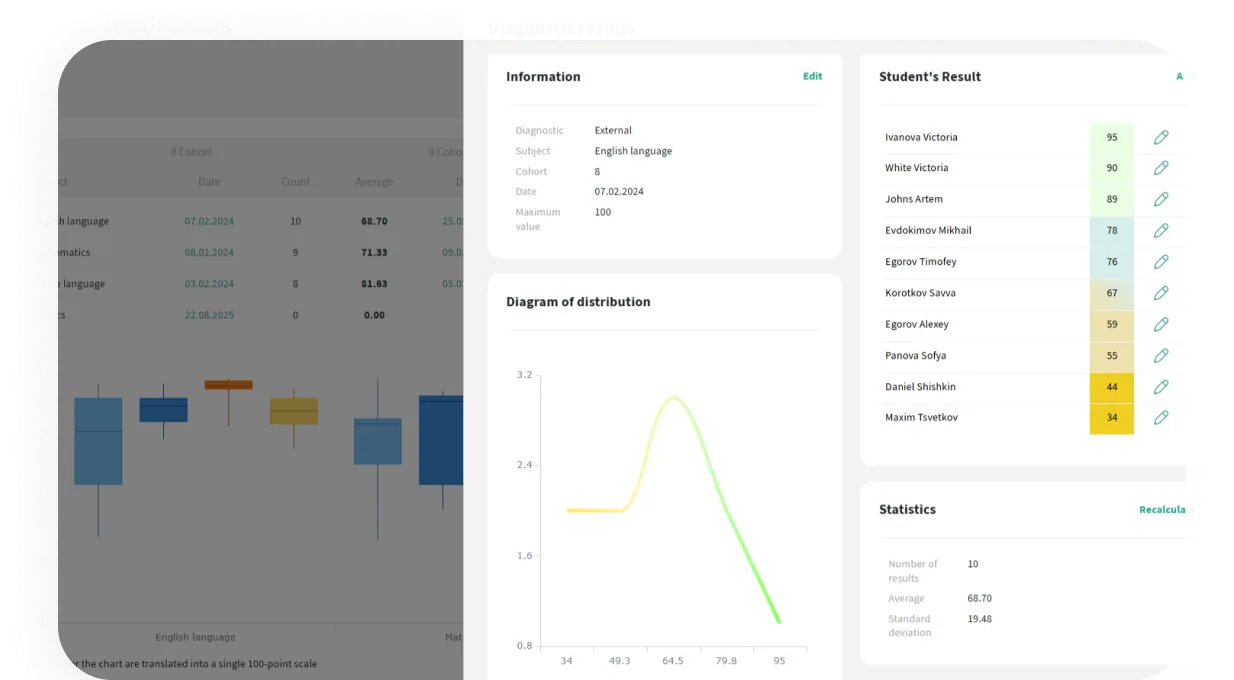Screen dimensions: 1234x680
Task: Add a new student's result
Action: pos(1185,76)
